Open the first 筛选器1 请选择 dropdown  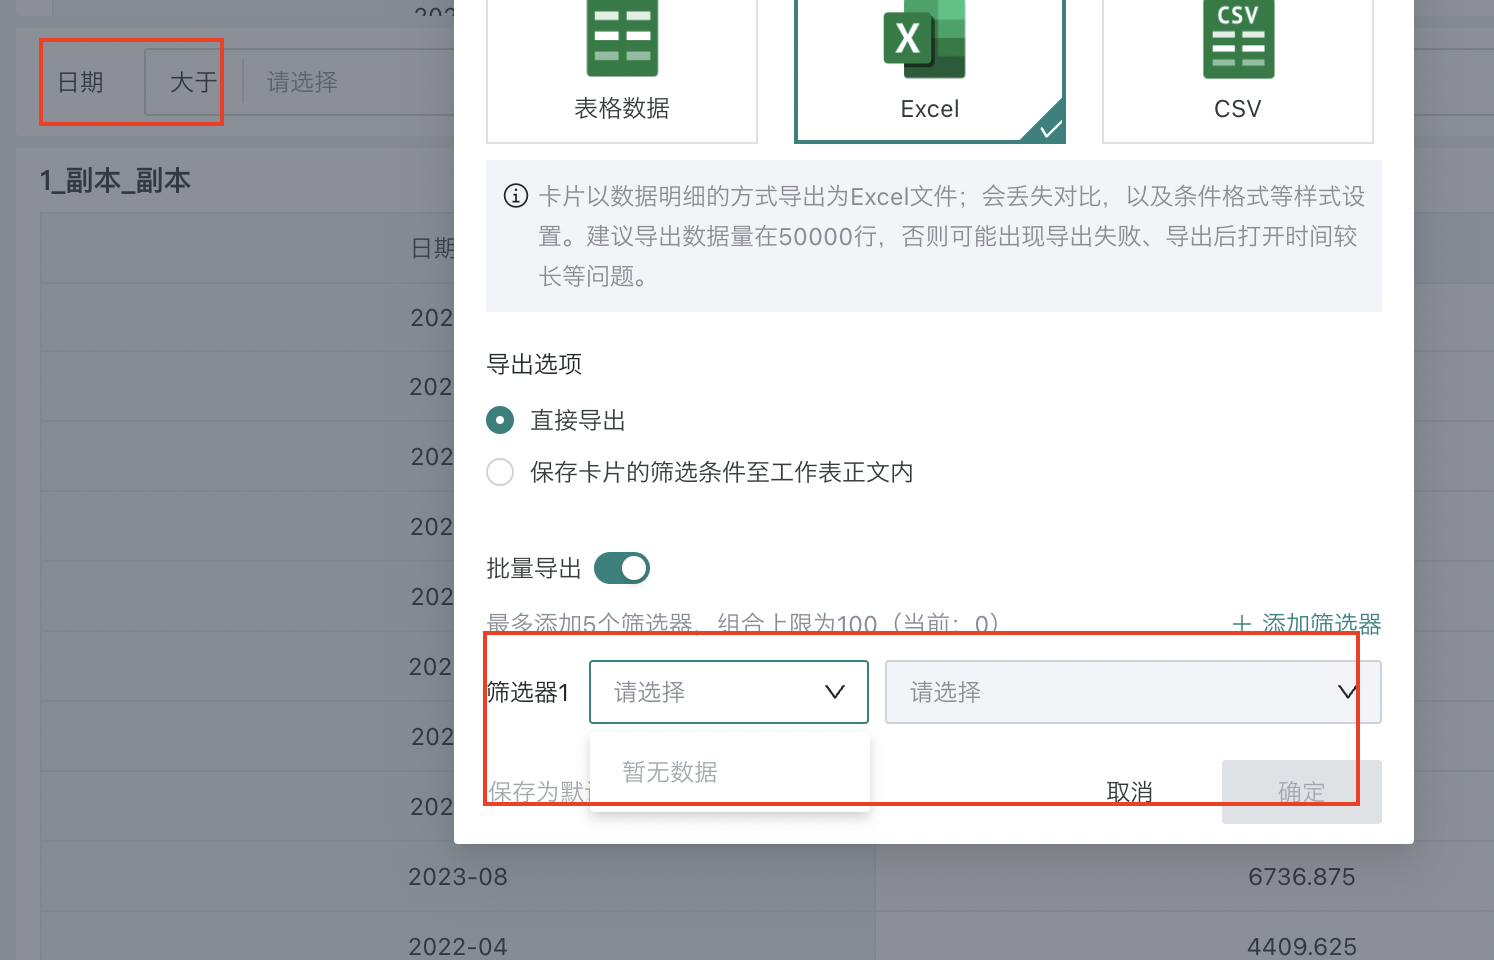coord(729,692)
